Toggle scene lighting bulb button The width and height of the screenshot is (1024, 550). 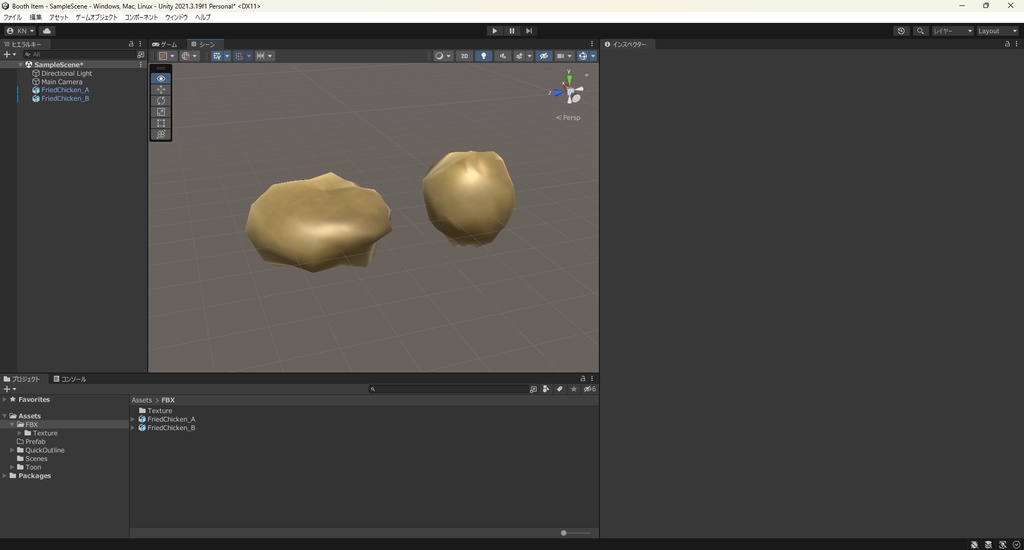coord(483,56)
